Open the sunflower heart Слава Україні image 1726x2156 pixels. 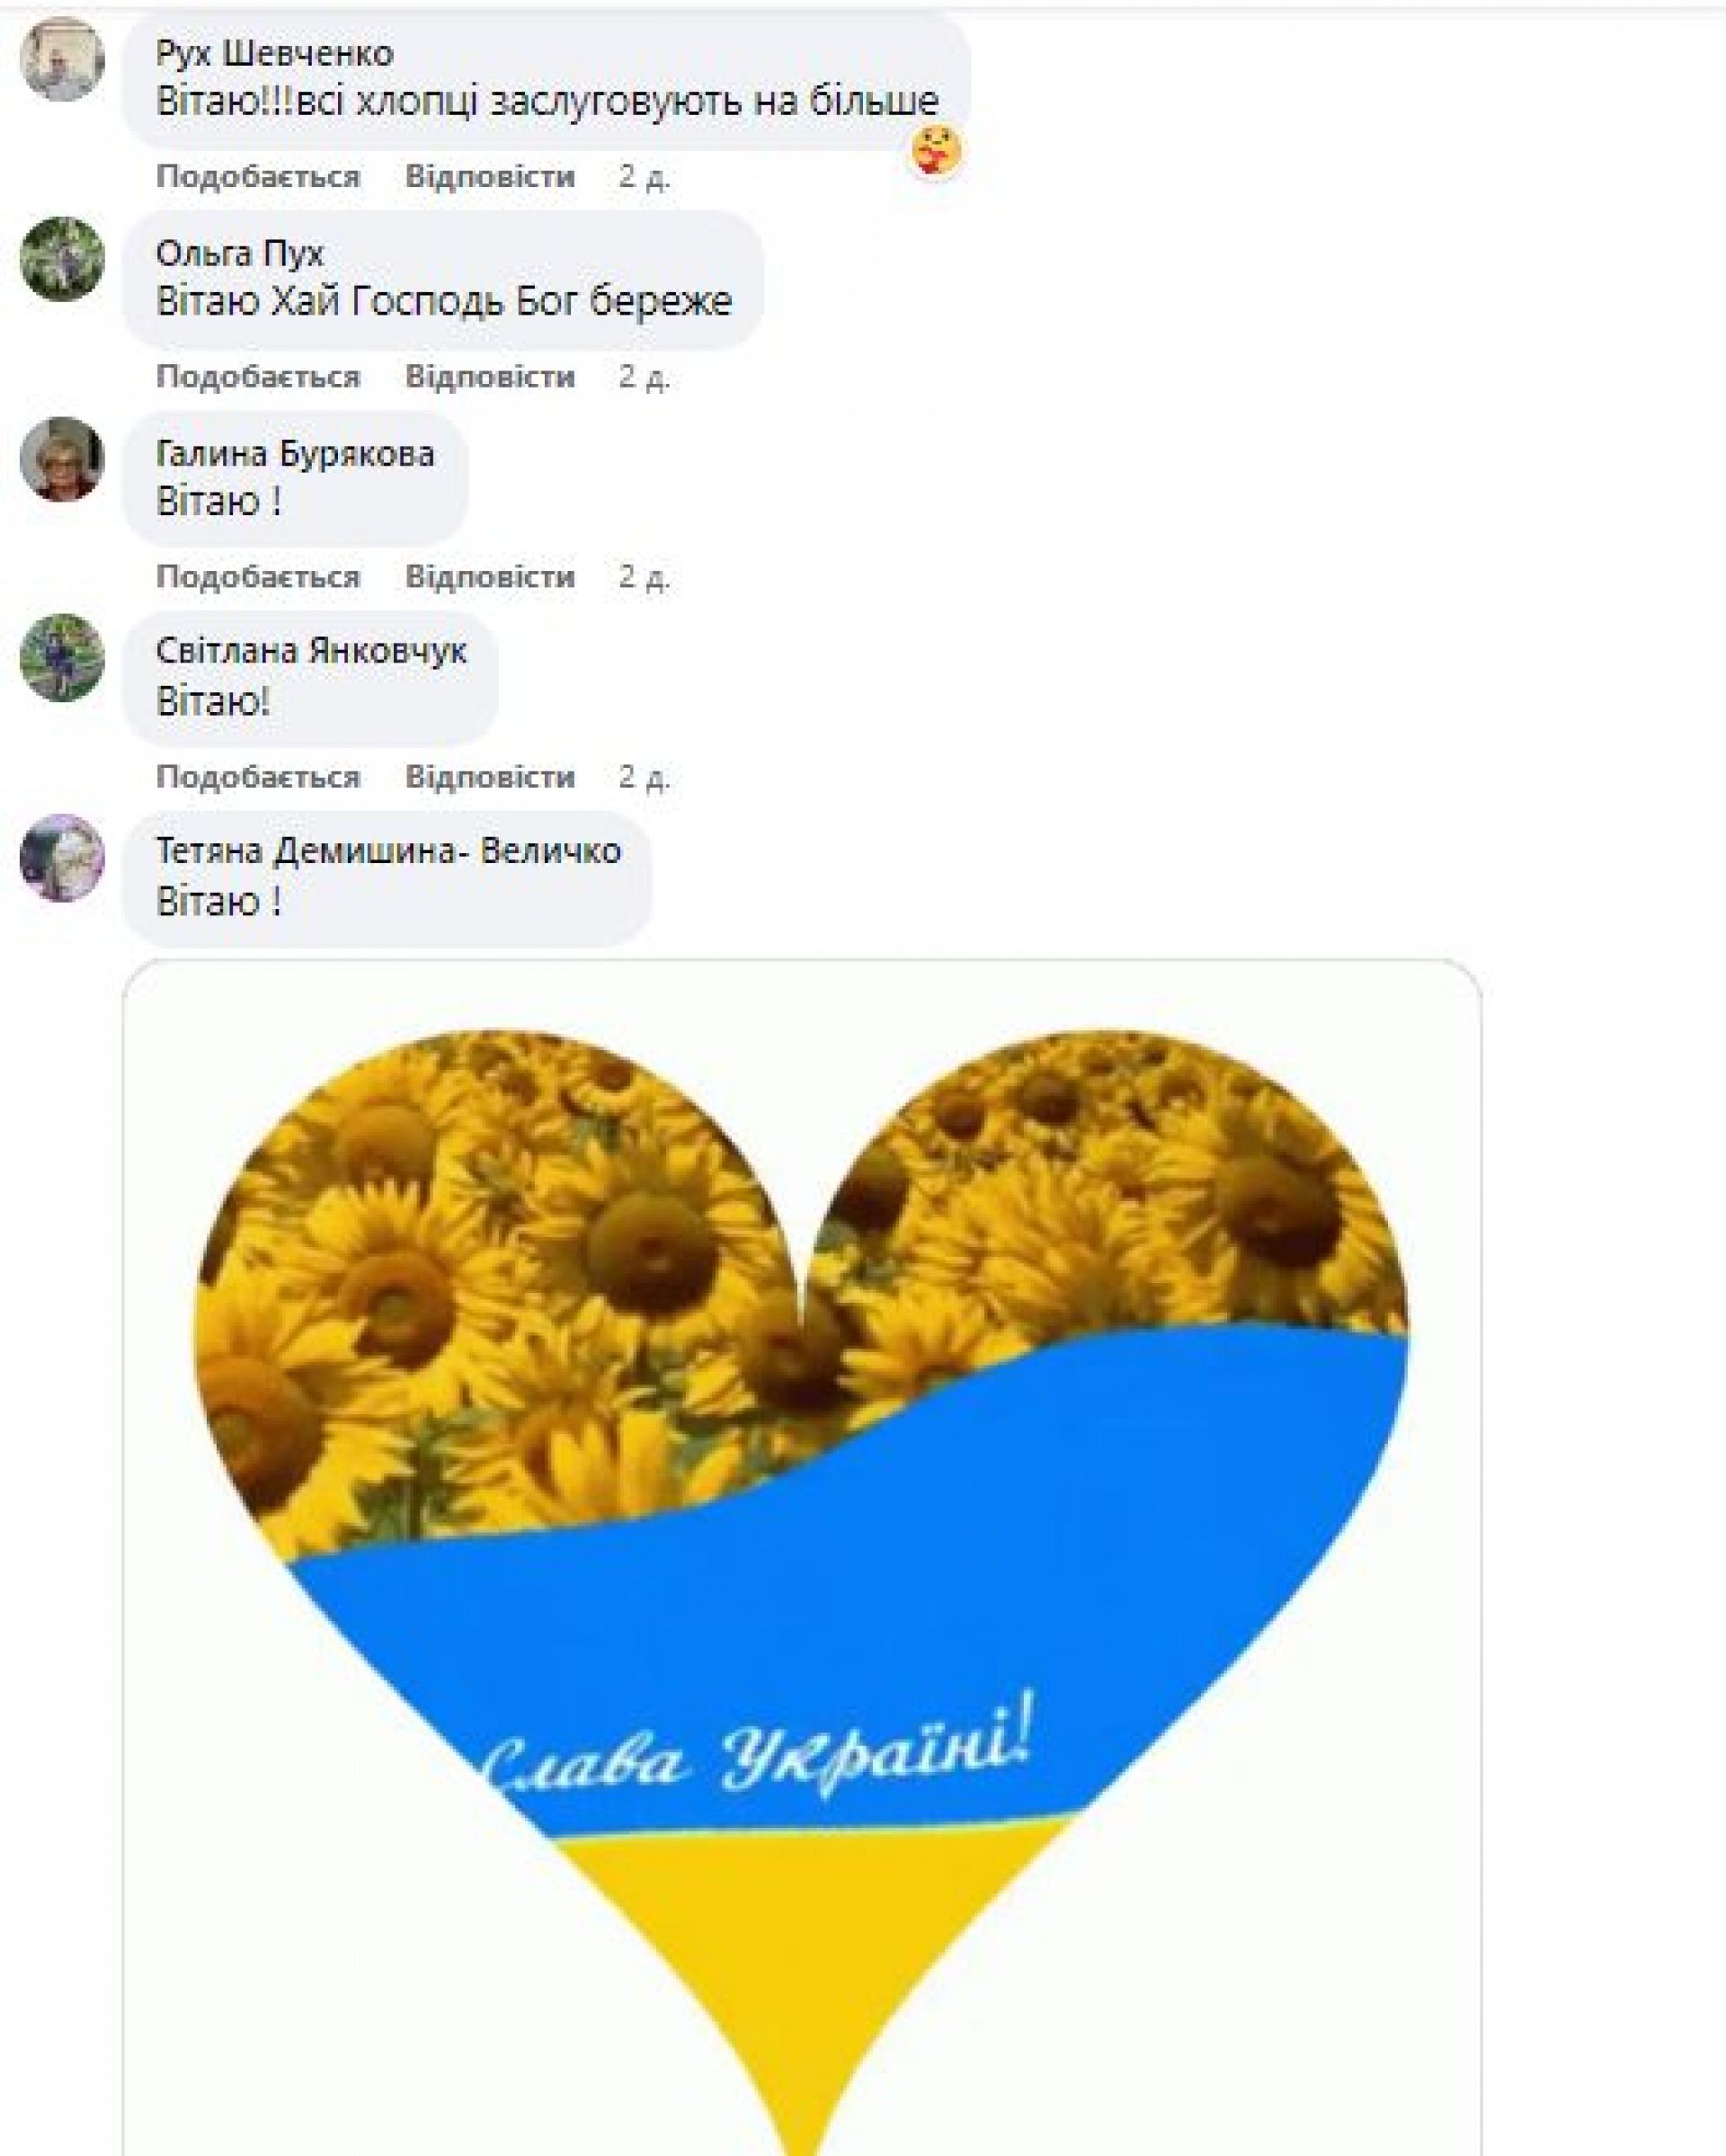[x=801, y=1556]
